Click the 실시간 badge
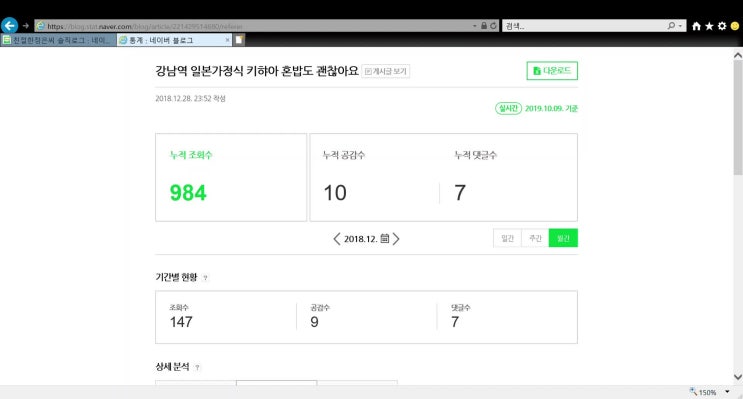Image resolution: width=743 pixels, height=399 pixels. point(508,109)
